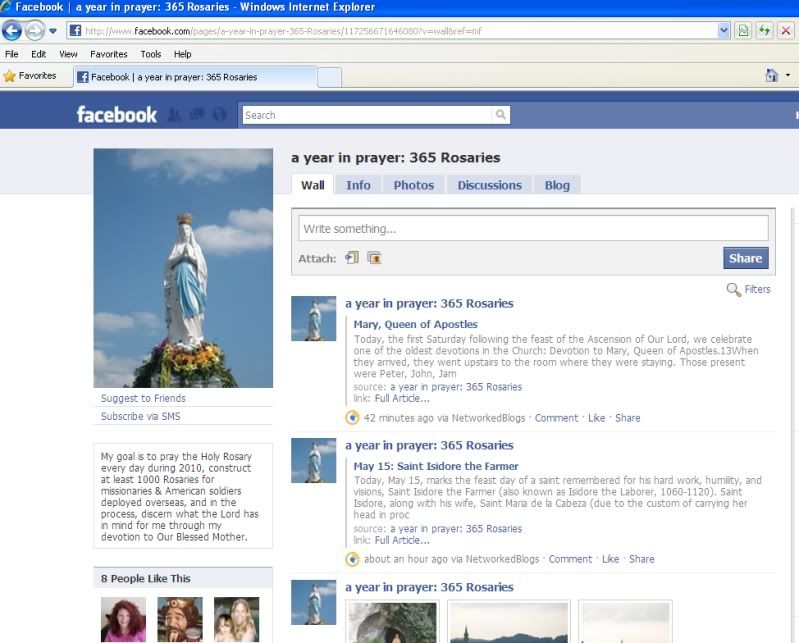Click Comment on the 42 minutes ago post

tap(556, 418)
